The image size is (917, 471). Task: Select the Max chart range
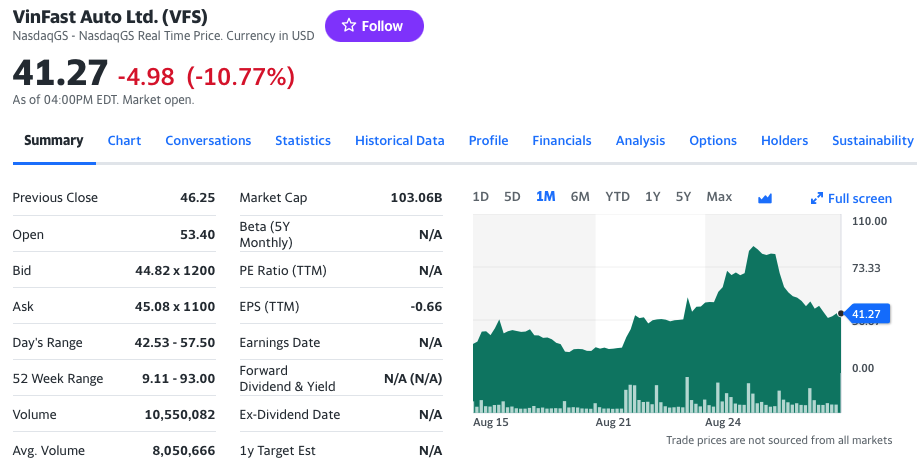click(x=719, y=197)
